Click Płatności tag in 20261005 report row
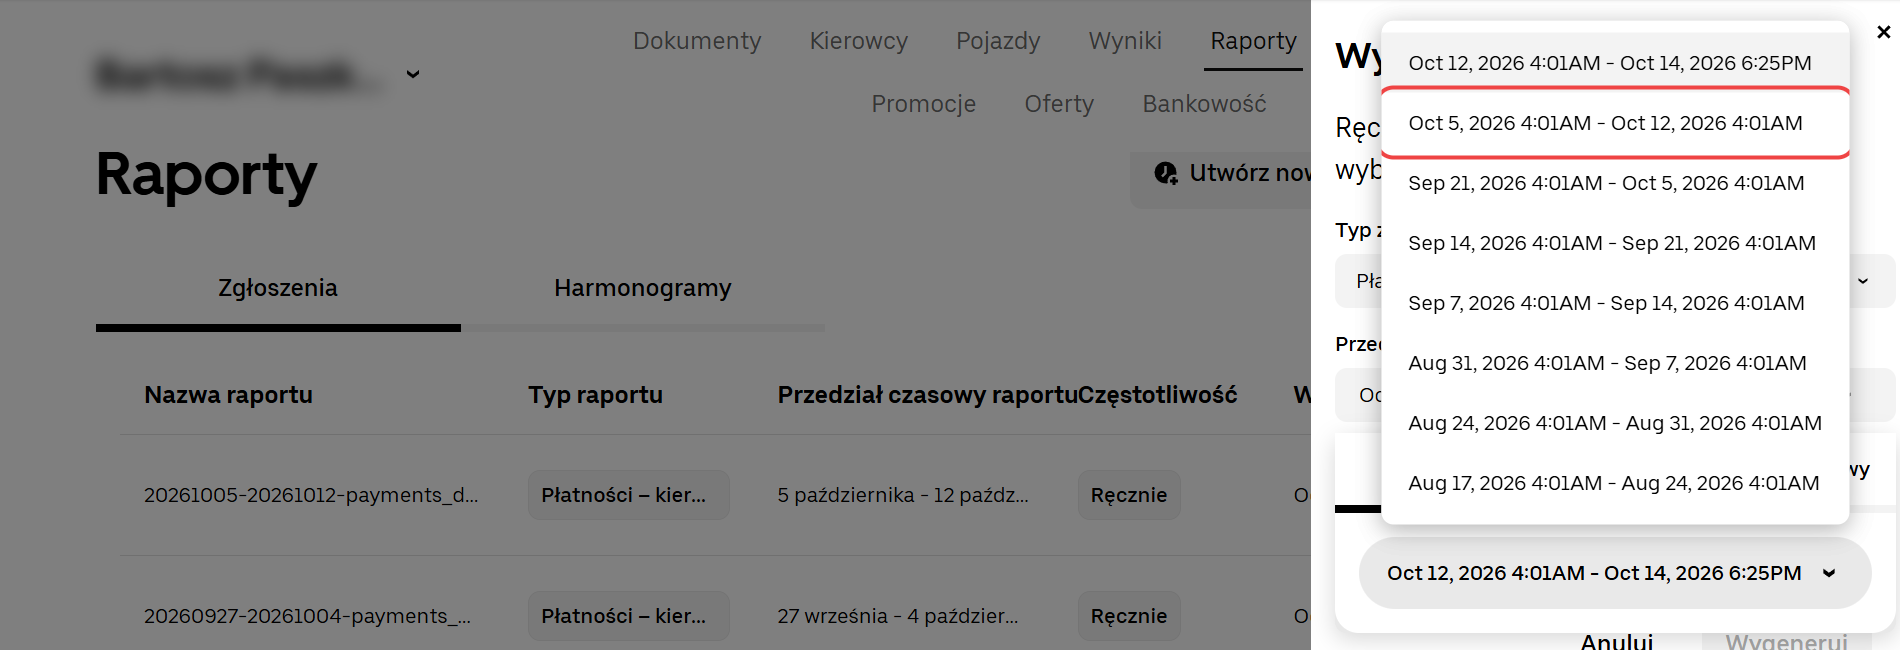Image resolution: width=1900 pixels, height=650 pixels. click(628, 495)
